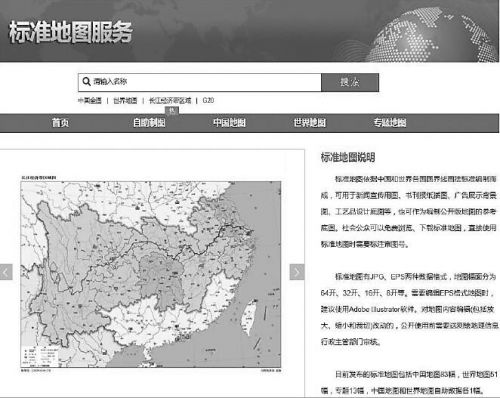The image size is (500, 398).
Task: Click the globe graphic in banner
Action: point(432,34)
